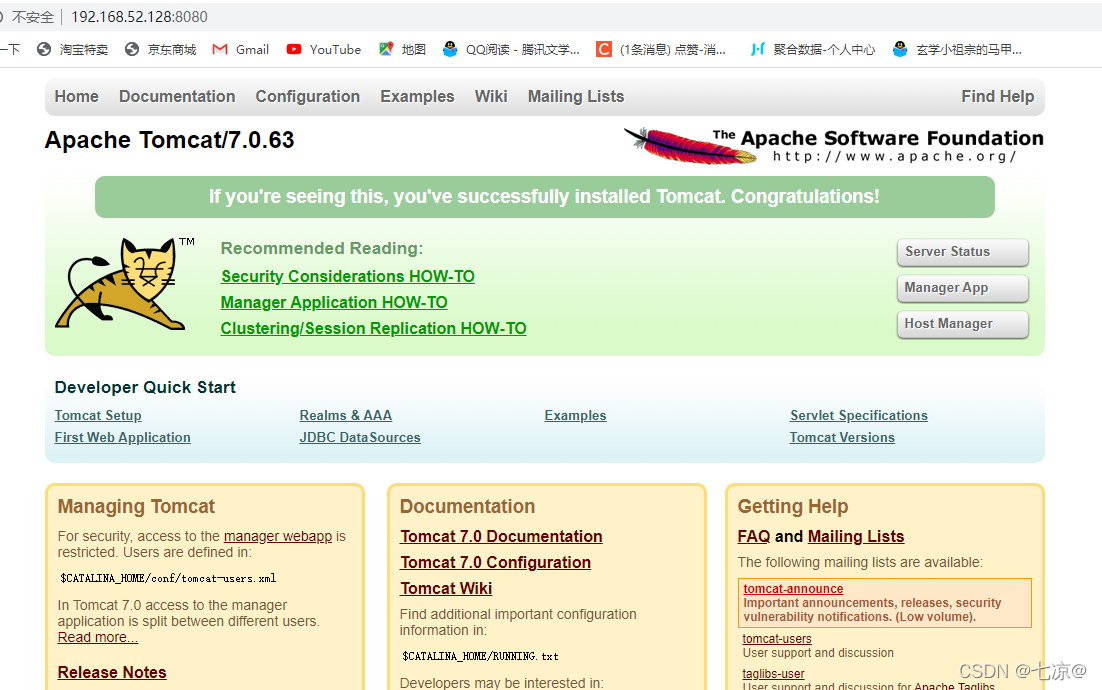
Task: Open the JDBC DataSources link
Action: point(360,437)
